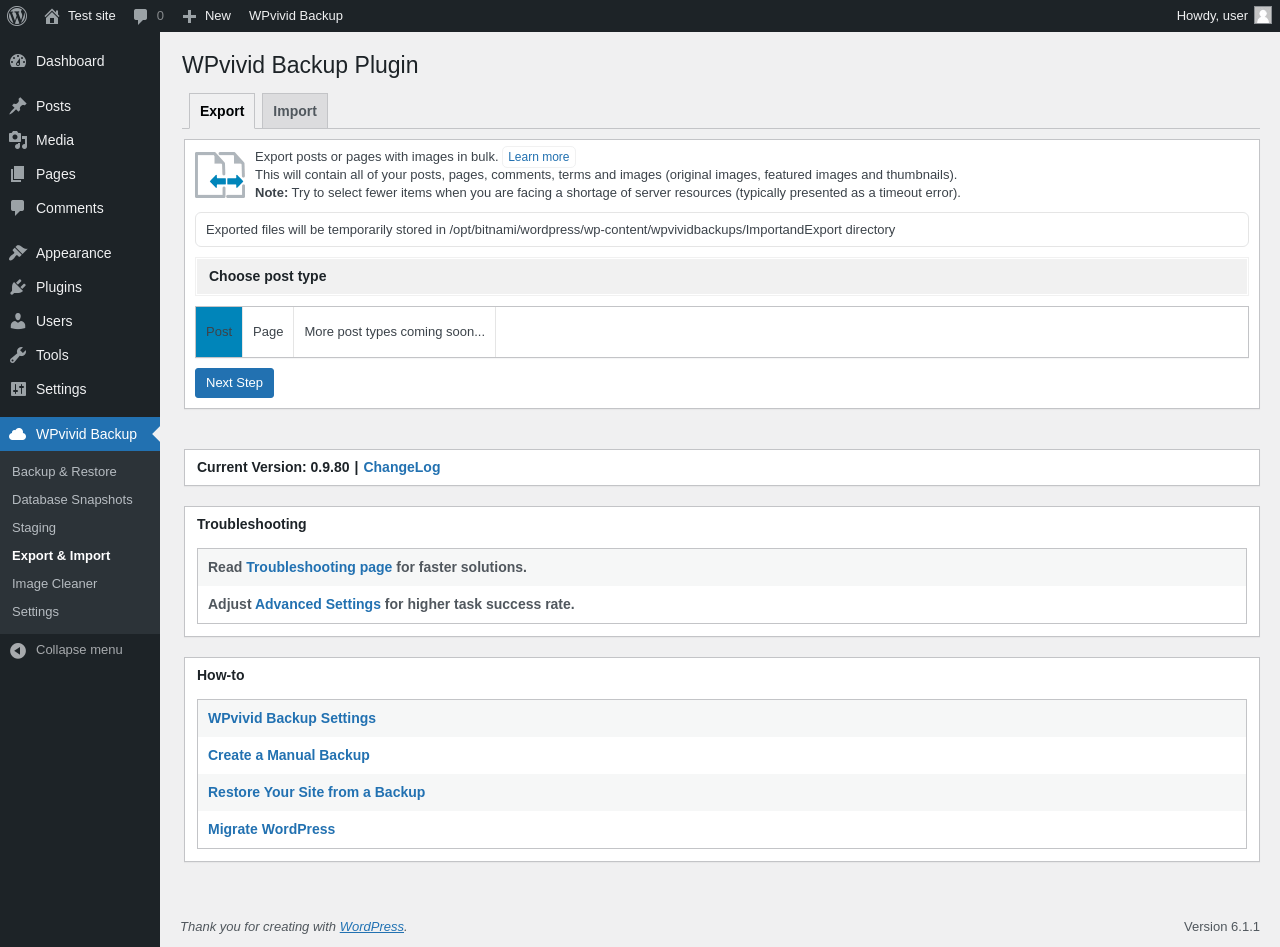
Task: Click the Posts pin icon
Action: pos(18,106)
